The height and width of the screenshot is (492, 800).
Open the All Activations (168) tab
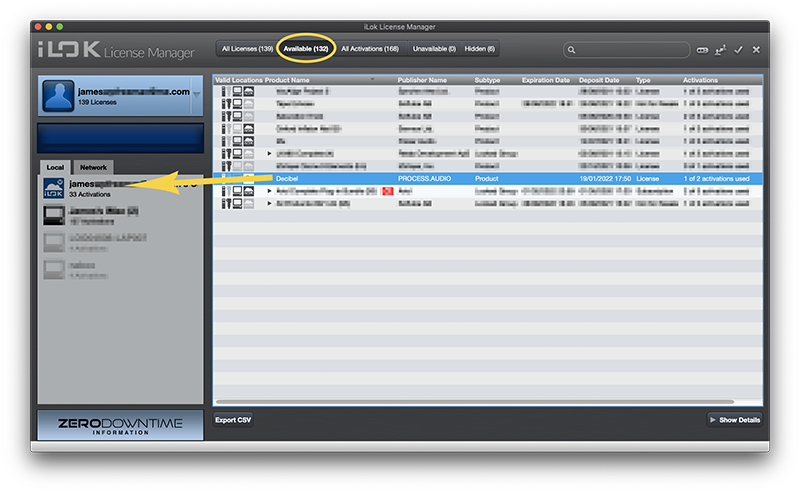[370, 49]
